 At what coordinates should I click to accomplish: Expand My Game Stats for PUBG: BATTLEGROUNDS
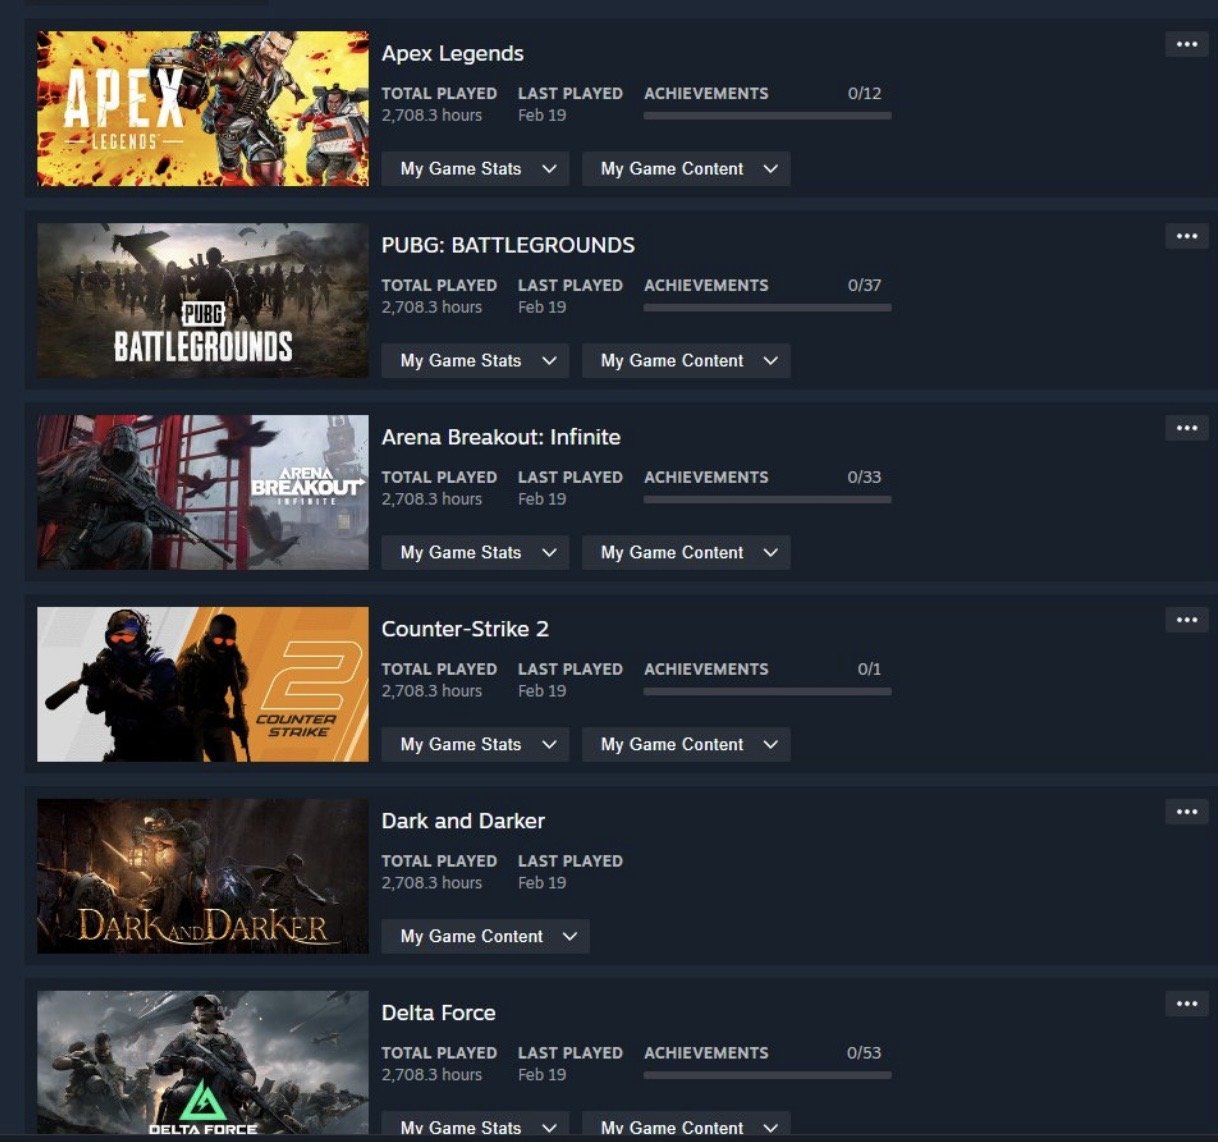coord(475,361)
